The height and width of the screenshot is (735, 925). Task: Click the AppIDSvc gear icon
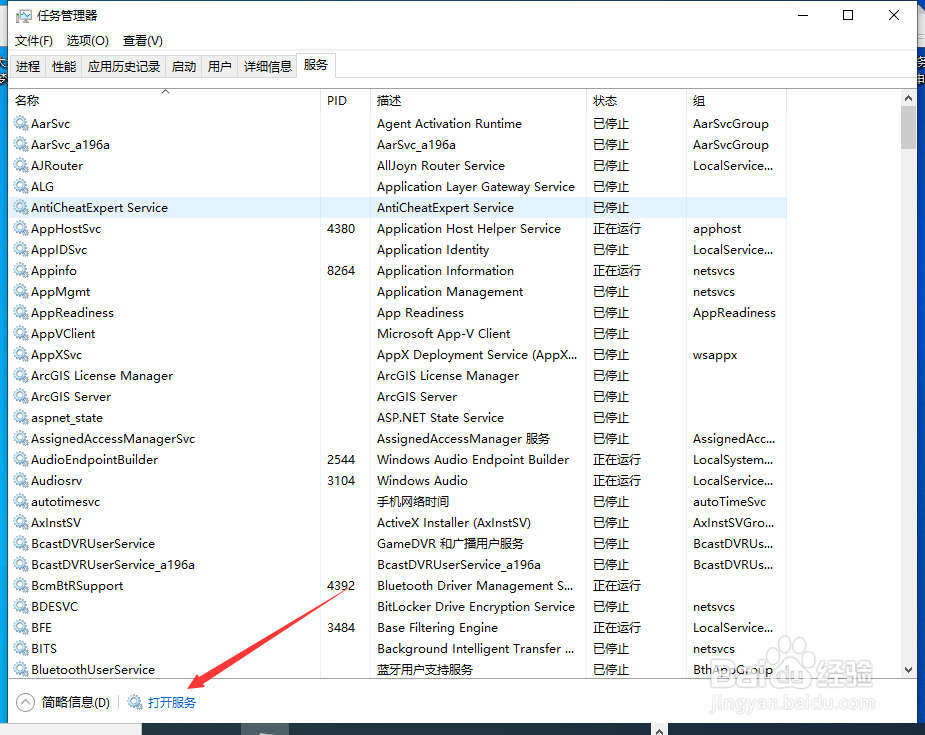point(21,250)
